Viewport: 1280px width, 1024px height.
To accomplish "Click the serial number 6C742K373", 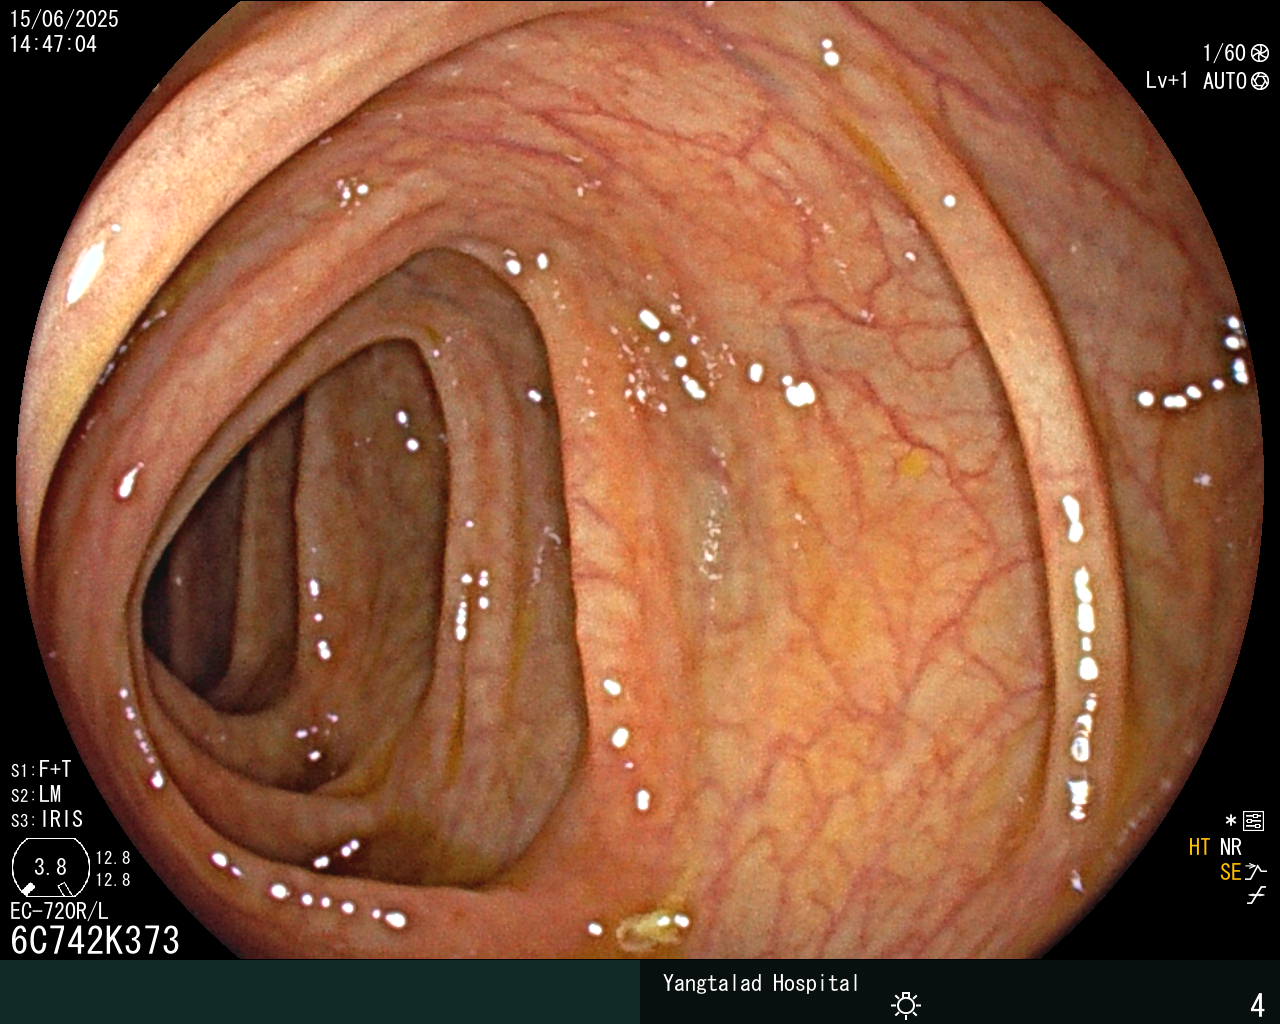I will [95, 940].
